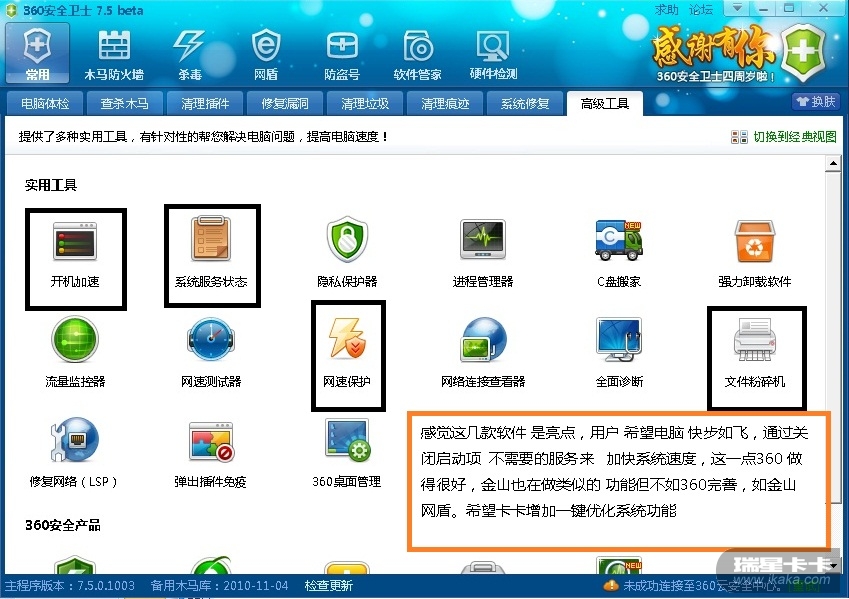Launch the 开机加速 startup tool

(75, 255)
